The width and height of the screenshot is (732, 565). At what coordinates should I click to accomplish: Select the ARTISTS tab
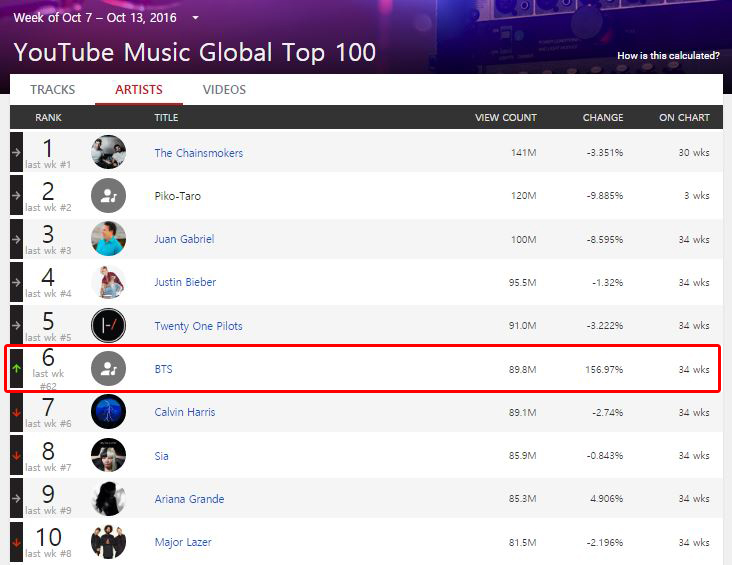139,89
